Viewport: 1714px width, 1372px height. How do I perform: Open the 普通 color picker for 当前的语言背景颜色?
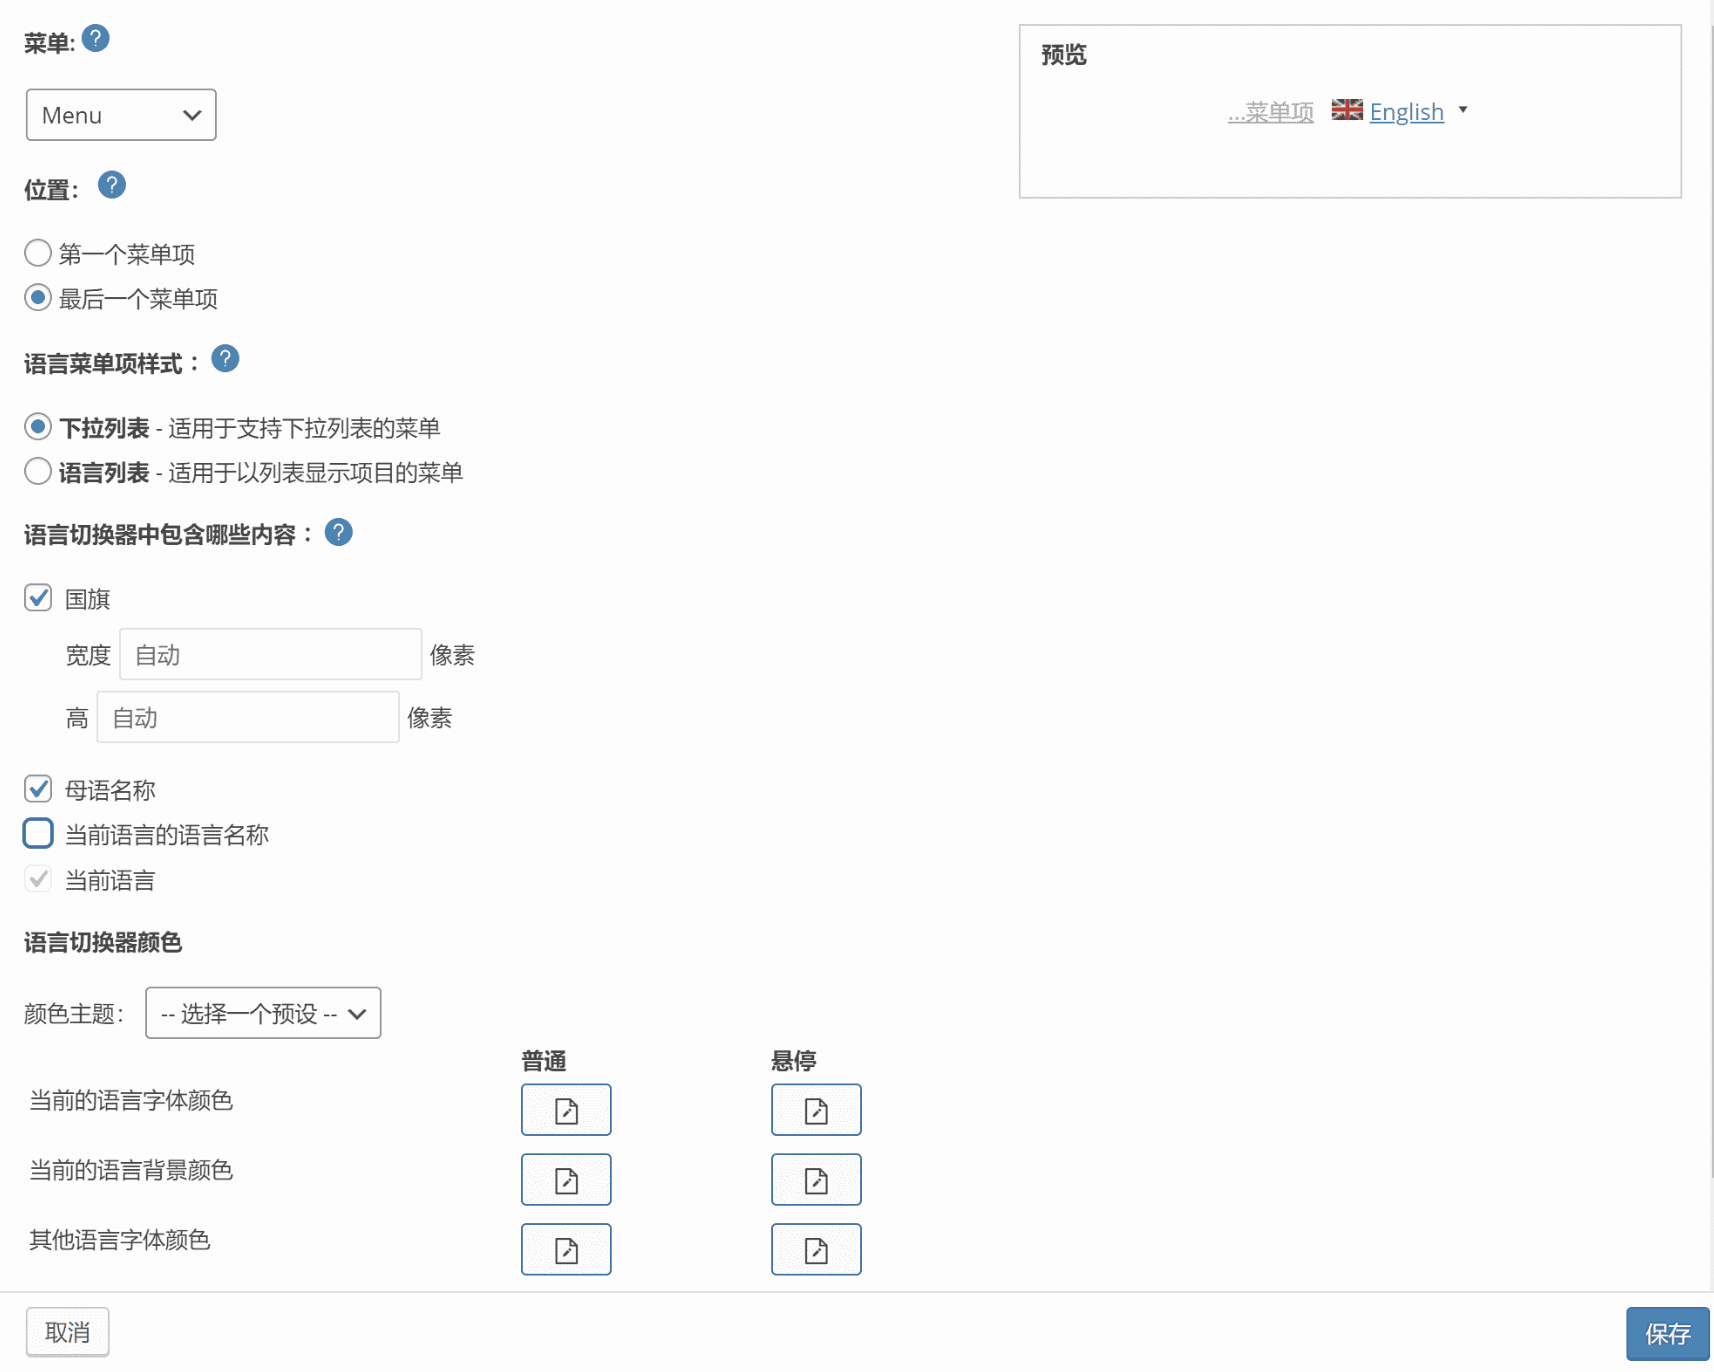click(566, 1179)
